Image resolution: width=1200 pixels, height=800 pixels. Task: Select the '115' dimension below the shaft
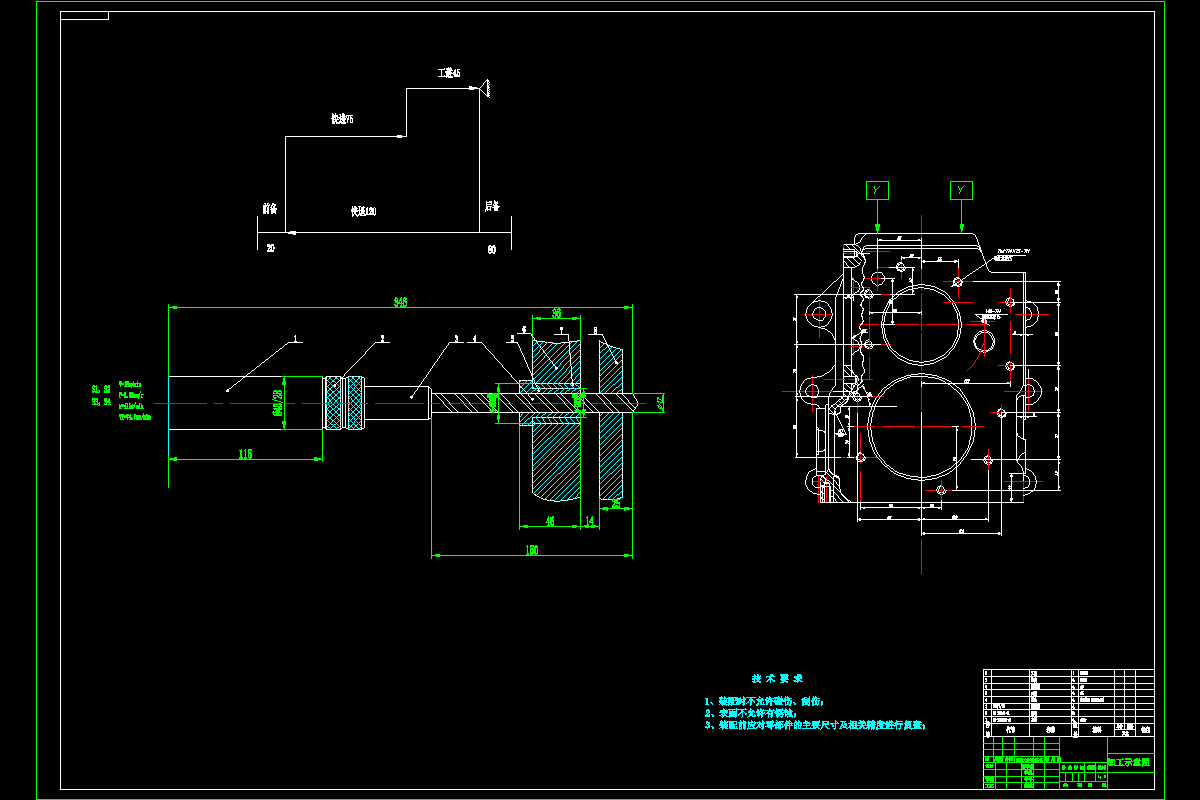click(245, 454)
